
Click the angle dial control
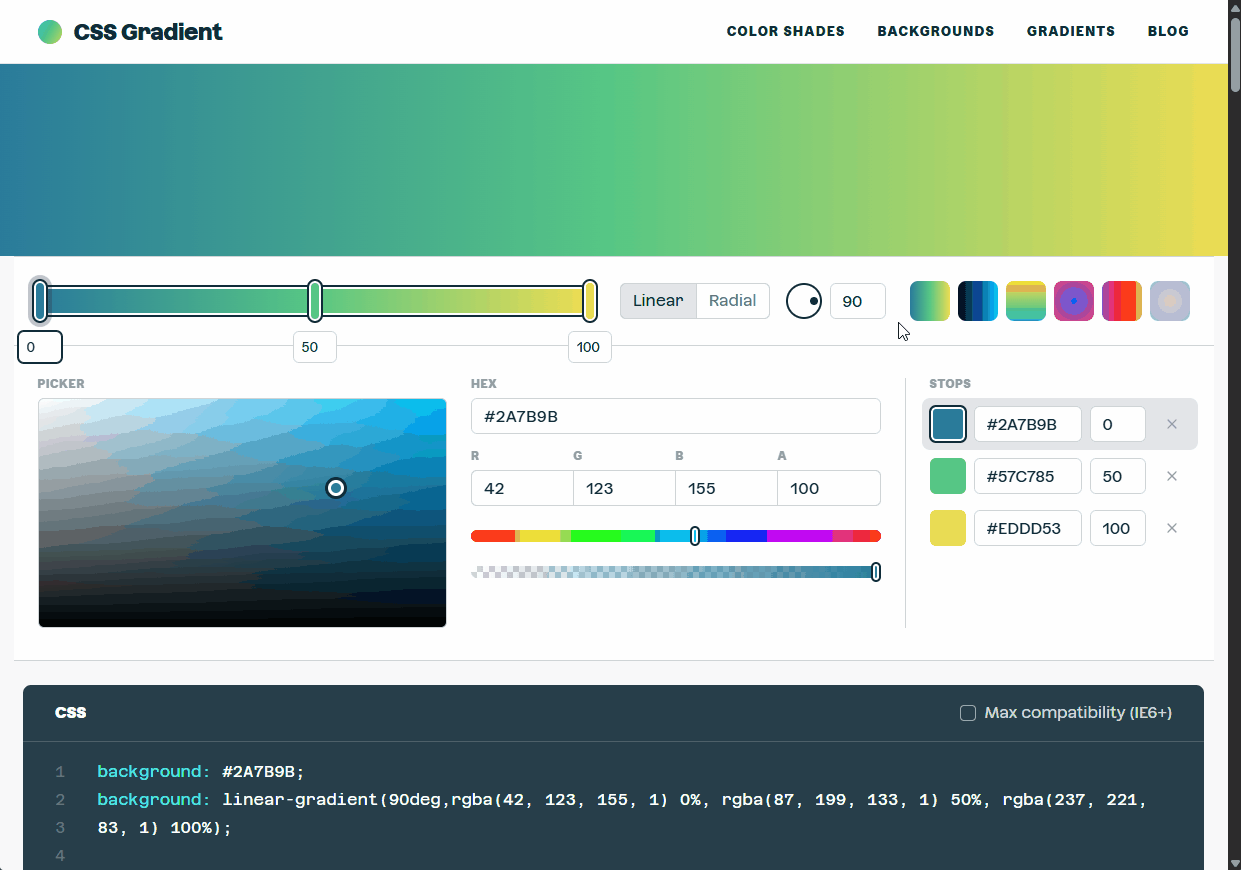pos(804,301)
